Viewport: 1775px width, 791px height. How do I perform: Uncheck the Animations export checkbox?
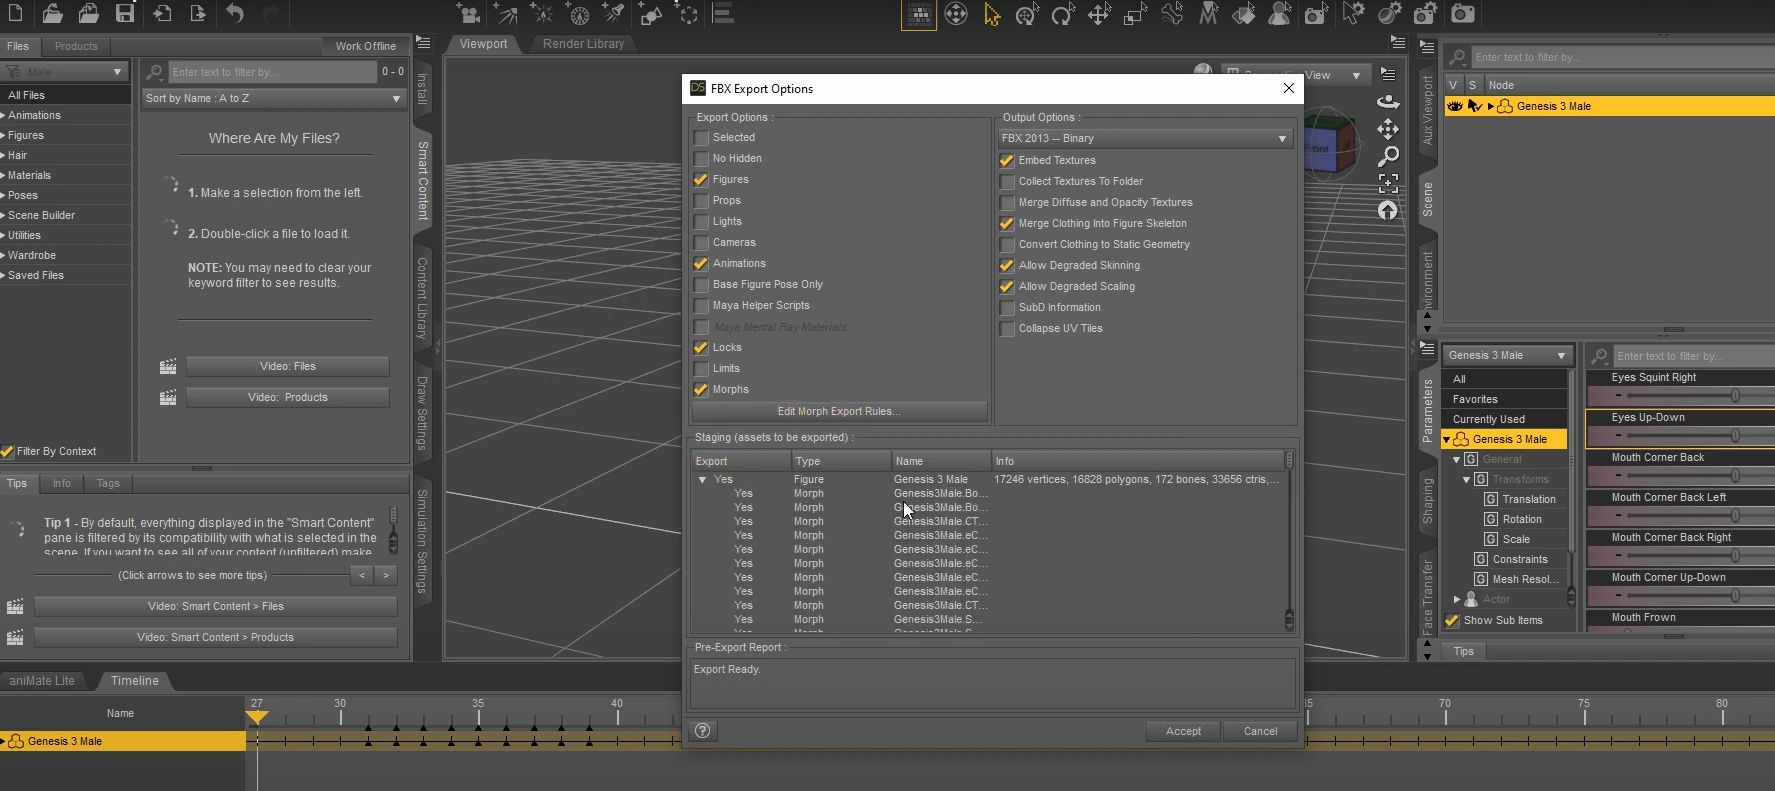pos(701,264)
